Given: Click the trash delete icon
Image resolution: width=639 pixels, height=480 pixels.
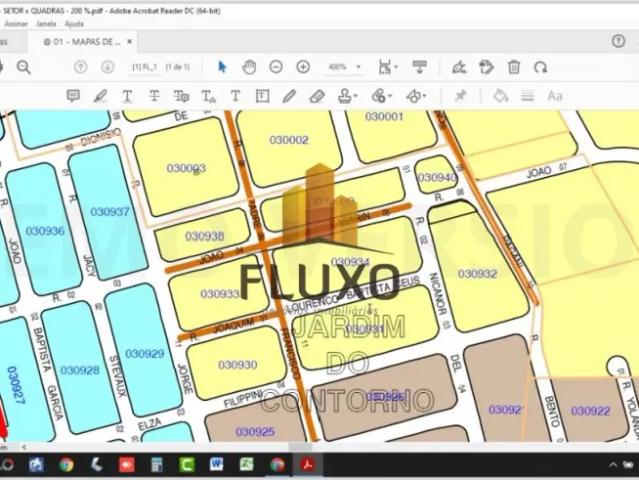Looking at the screenshot, I should (x=513, y=67).
